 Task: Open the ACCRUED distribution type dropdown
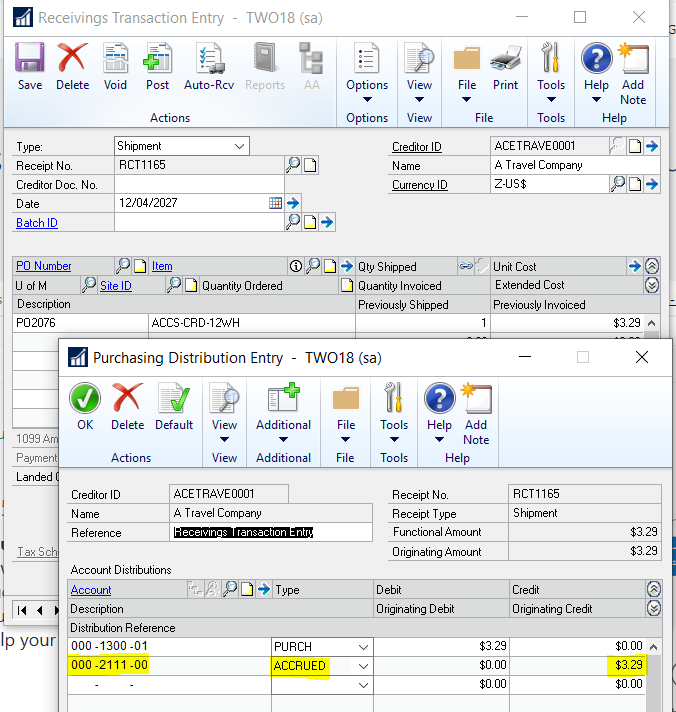coord(362,666)
